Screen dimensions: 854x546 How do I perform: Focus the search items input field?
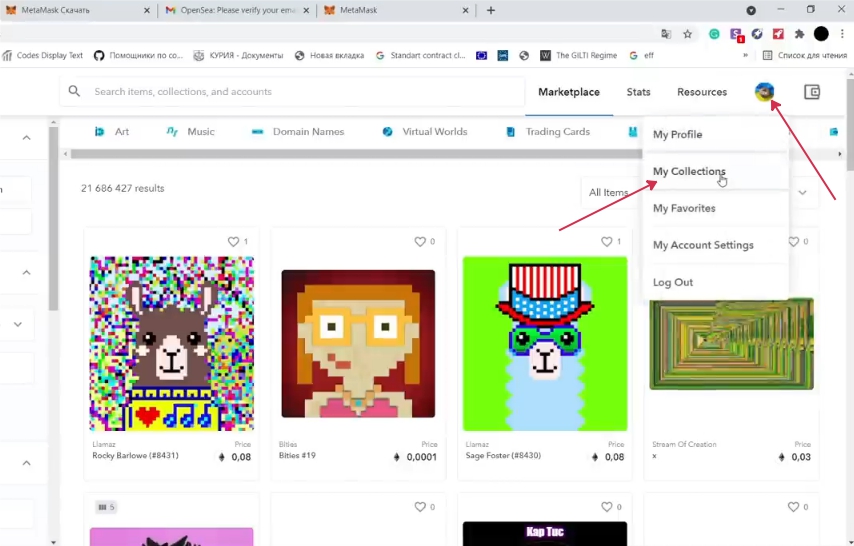[x=300, y=92]
